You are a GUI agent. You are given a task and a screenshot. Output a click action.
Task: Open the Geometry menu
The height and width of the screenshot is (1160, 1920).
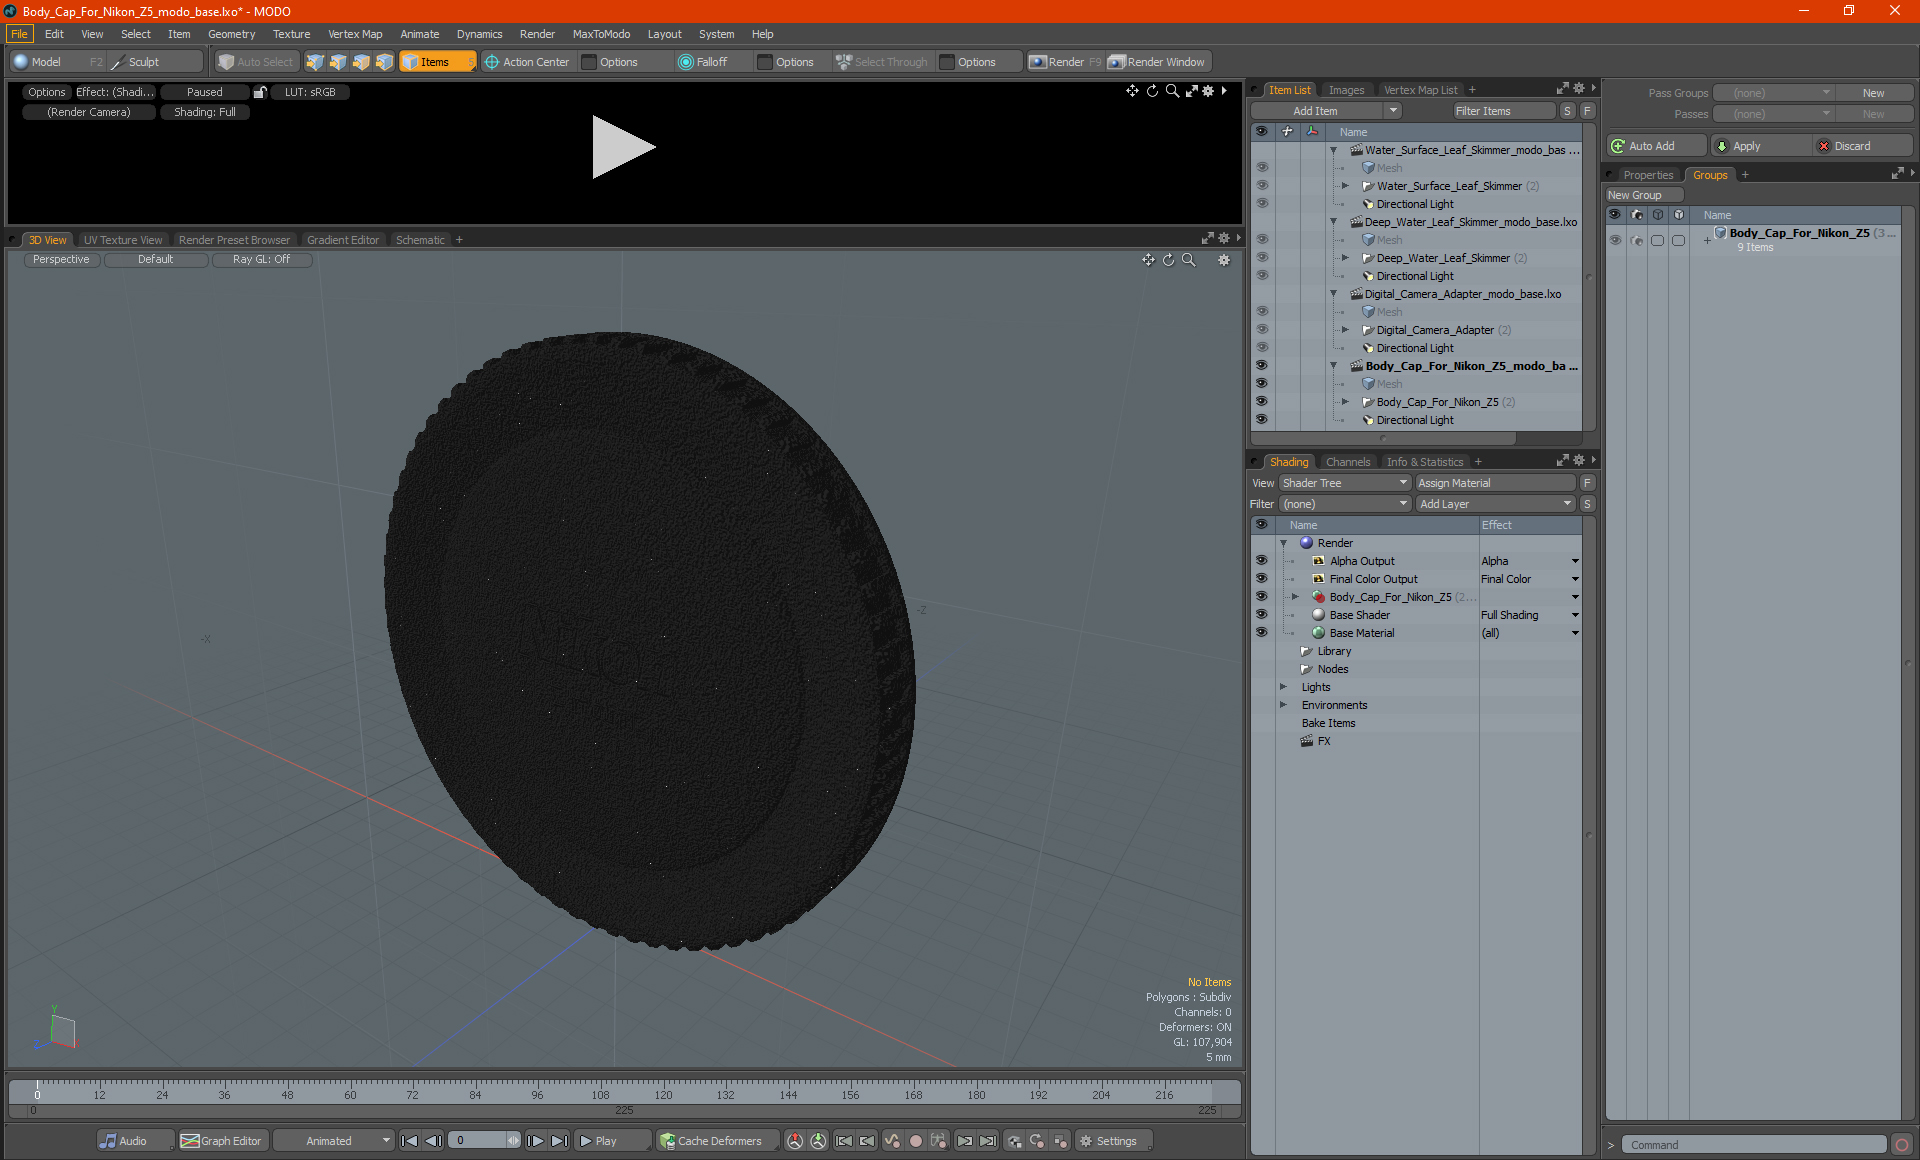[x=231, y=34]
